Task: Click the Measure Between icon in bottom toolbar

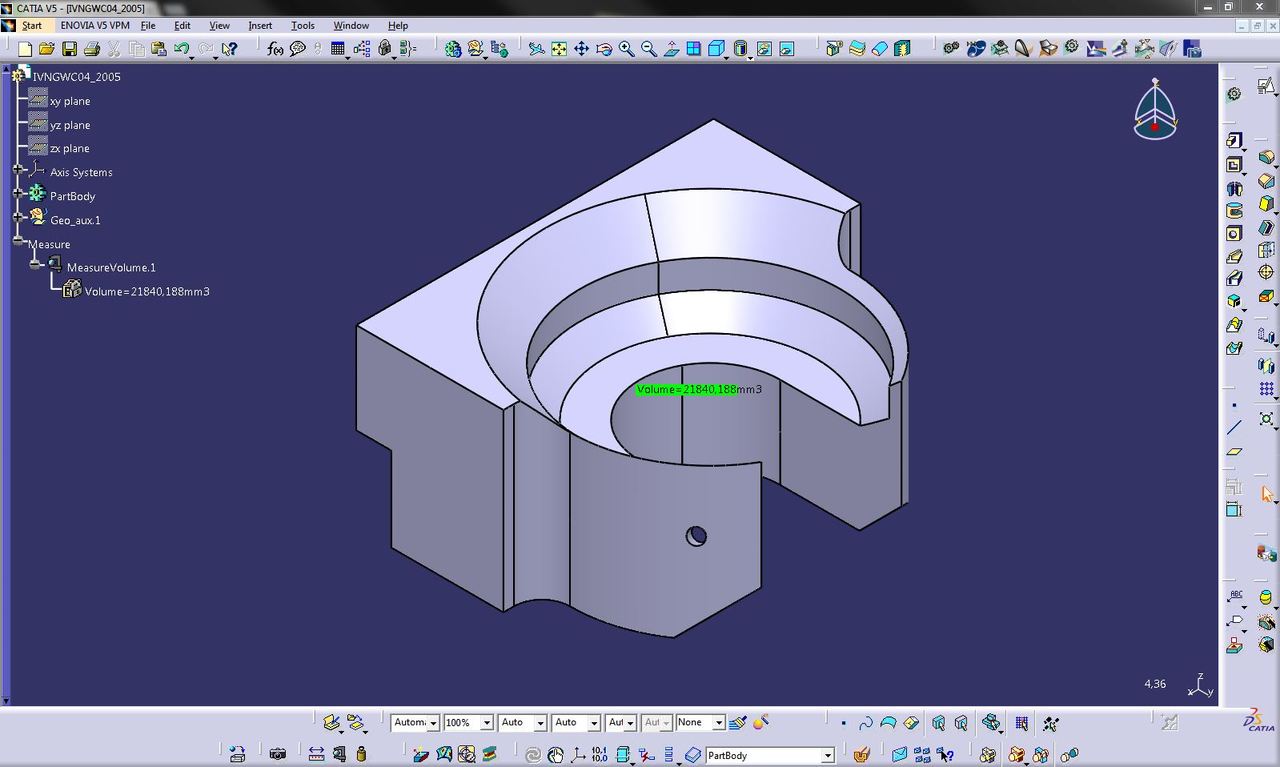Action: click(316, 755)
